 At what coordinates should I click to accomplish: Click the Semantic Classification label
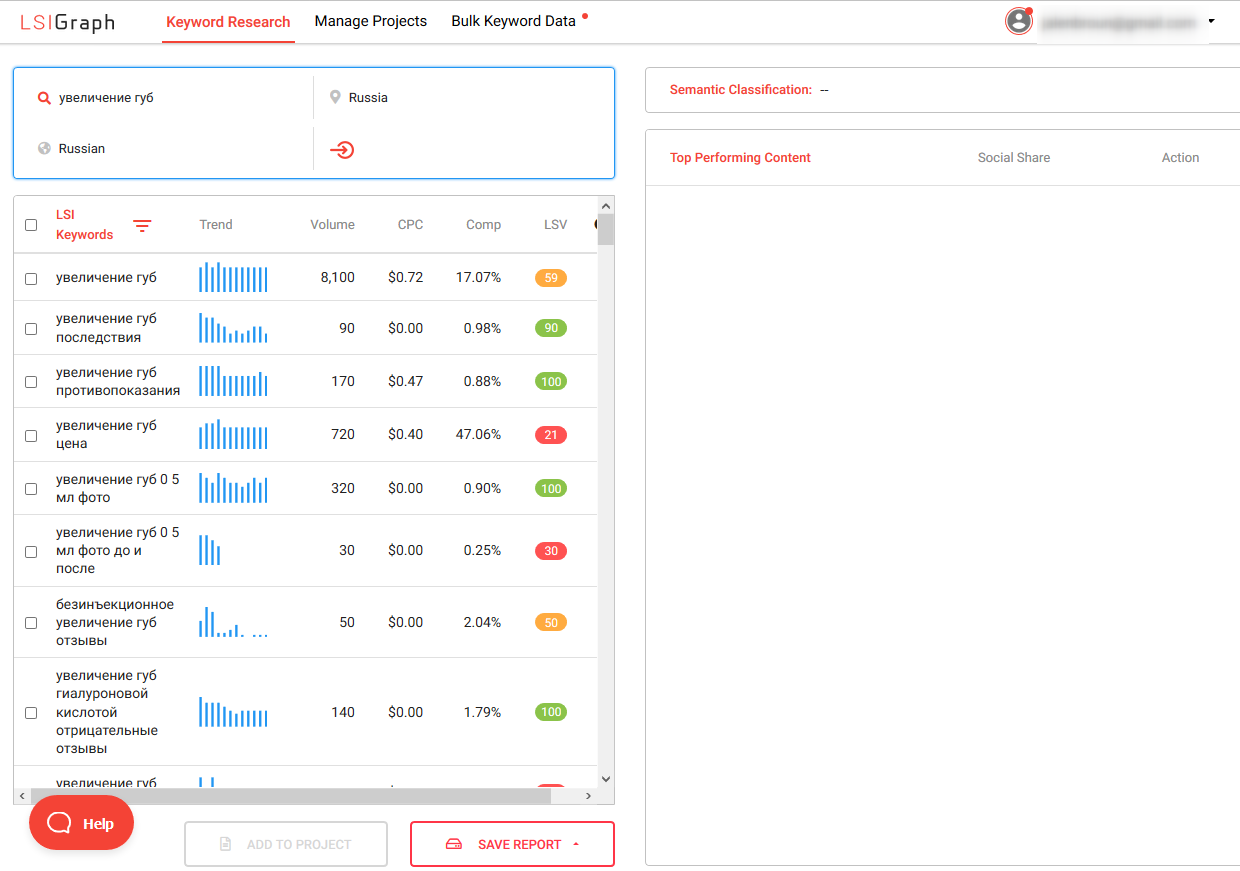tap(741, 90)
